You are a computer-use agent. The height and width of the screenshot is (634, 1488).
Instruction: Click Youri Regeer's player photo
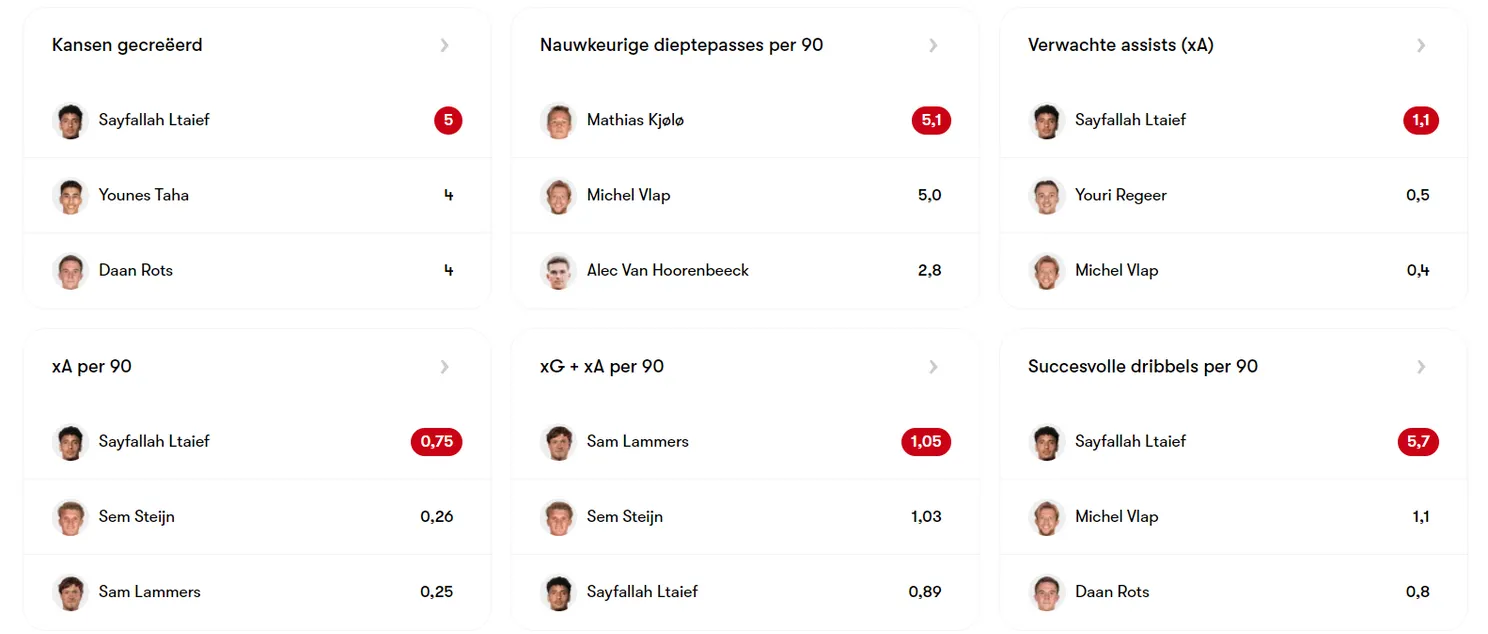point(1046,195)
